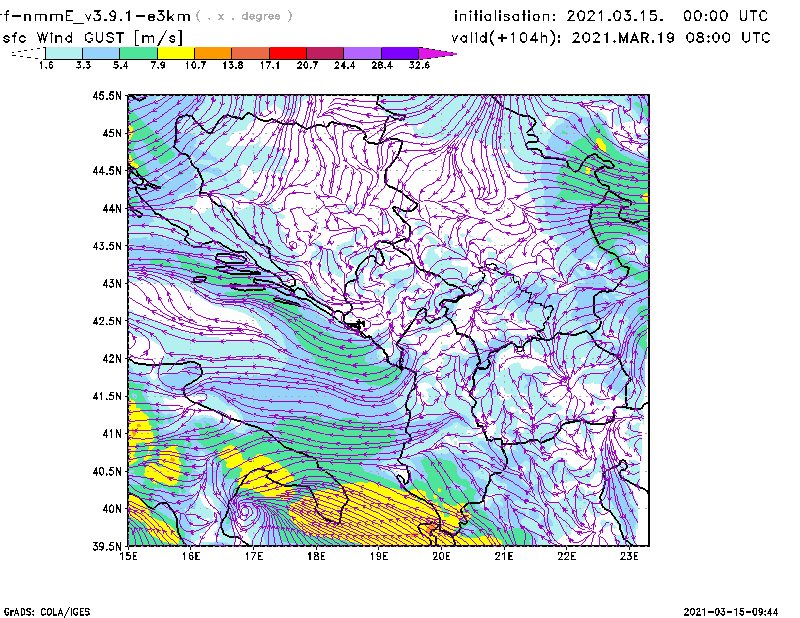
Task: Click the '40.5N' latitude label
Action: pos(107,471)
